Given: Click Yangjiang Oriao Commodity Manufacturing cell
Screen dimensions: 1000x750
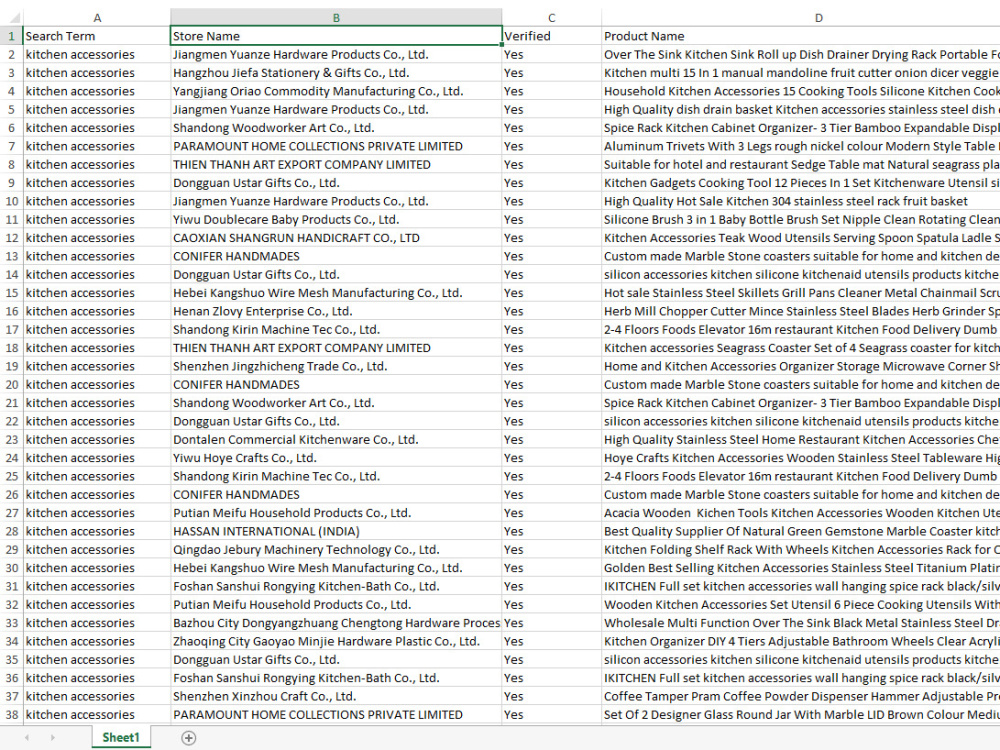Looking at the screenshot, I should click(x=336, y=91).
